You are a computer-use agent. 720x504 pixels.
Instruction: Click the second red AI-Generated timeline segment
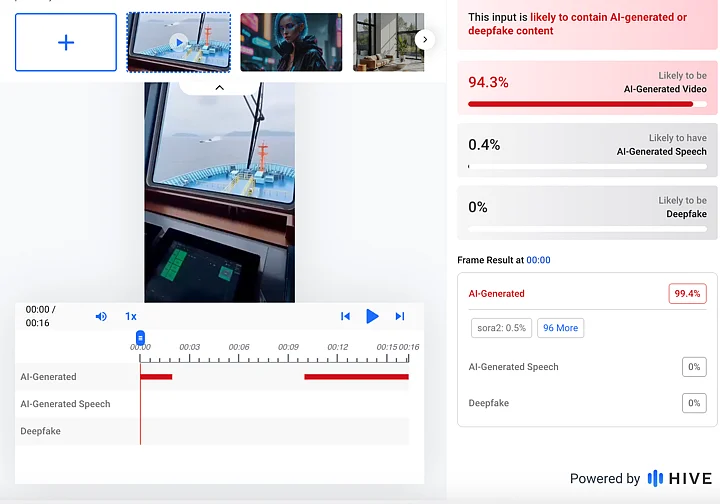[x=356, y=377]
